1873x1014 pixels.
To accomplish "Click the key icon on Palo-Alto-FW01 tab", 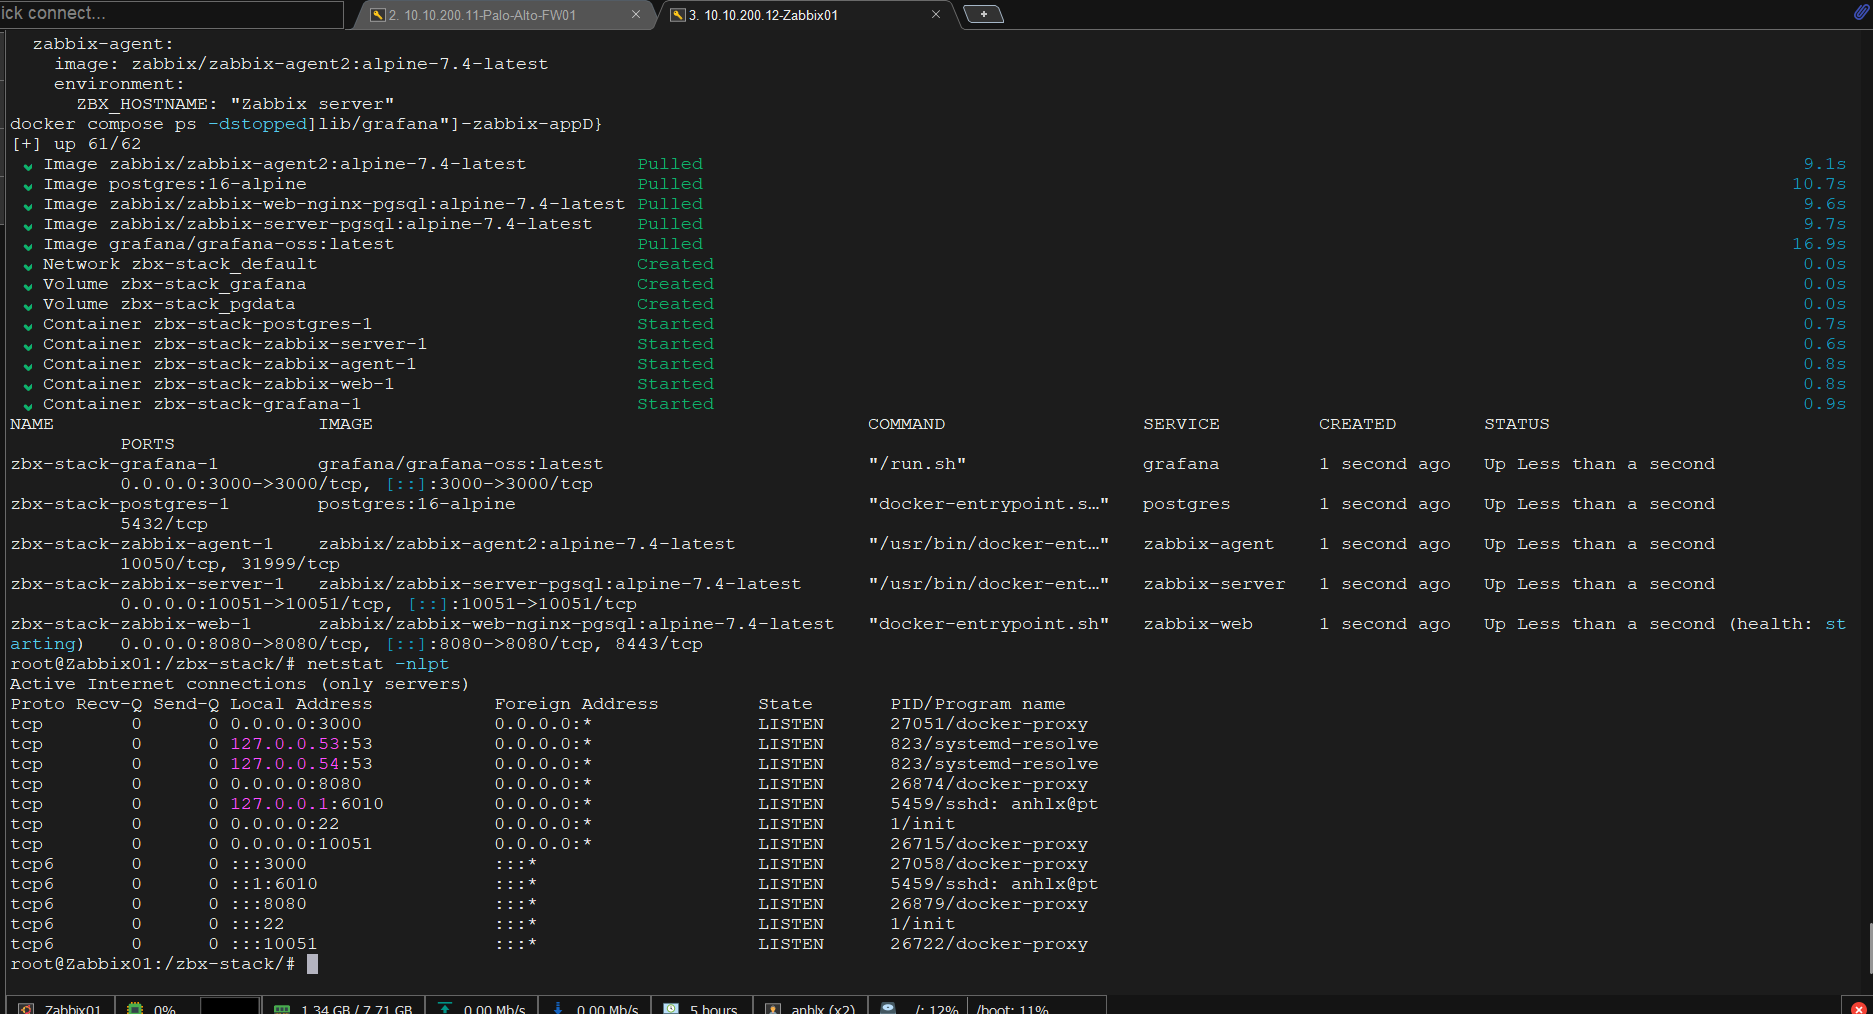I will coord(377,15).
